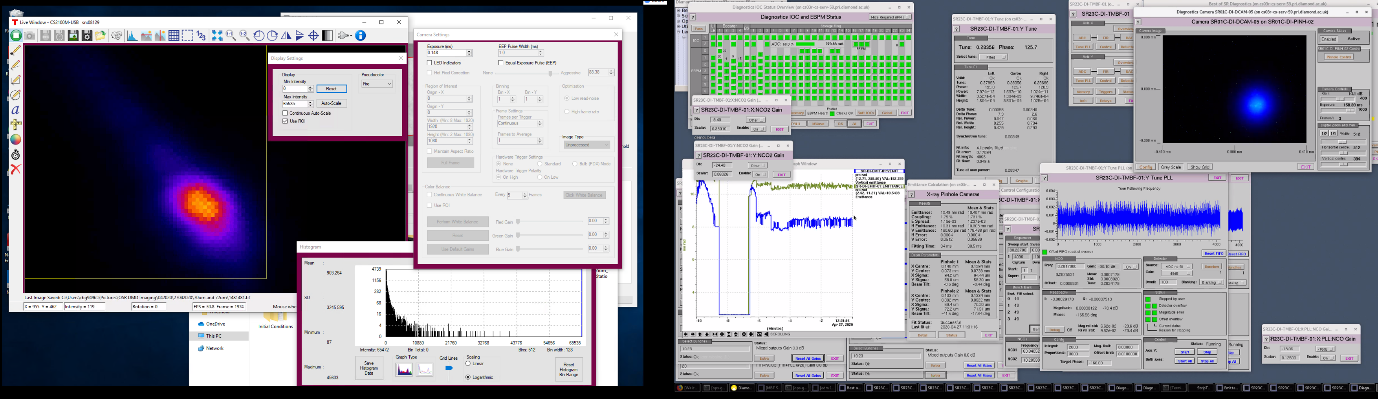Start live capture with green toolbar icon

[16, 35]
